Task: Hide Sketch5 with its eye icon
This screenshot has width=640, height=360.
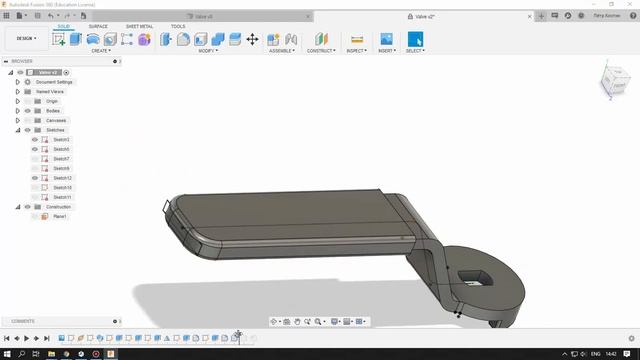Action: click(35, 149)
